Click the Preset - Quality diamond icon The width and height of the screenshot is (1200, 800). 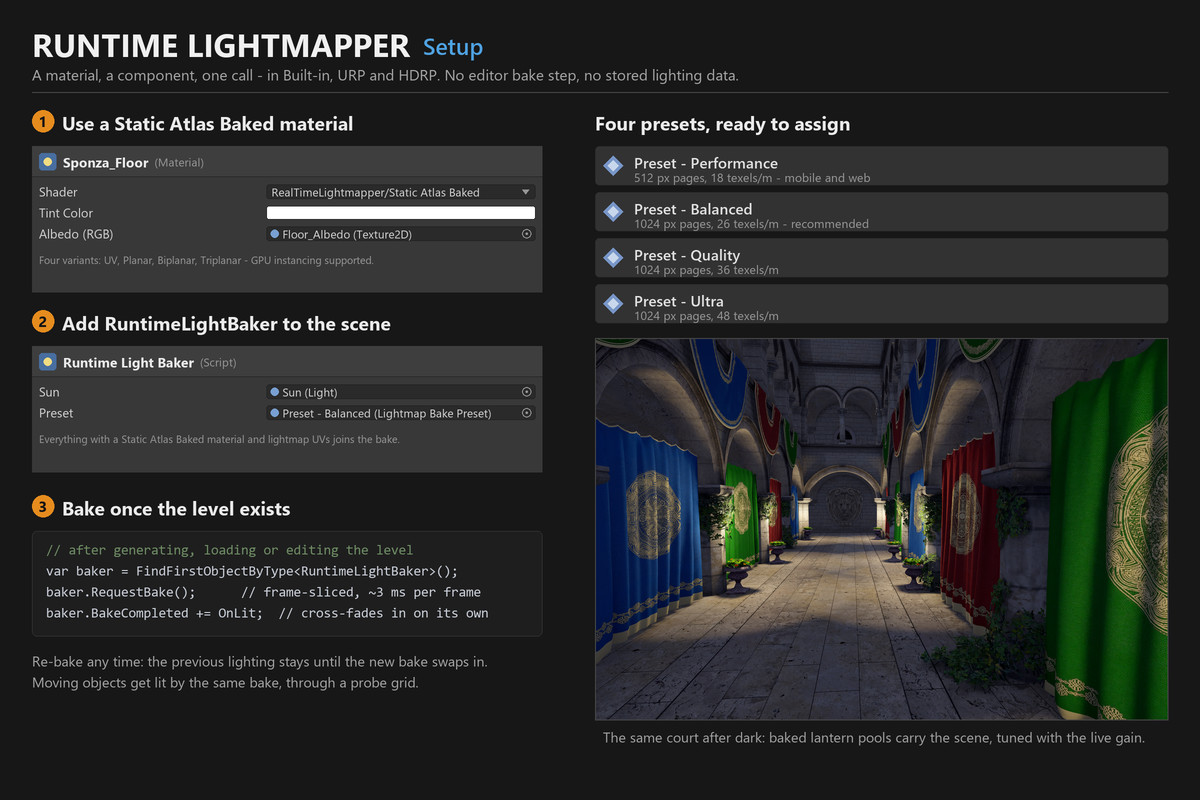pos(613,258)
